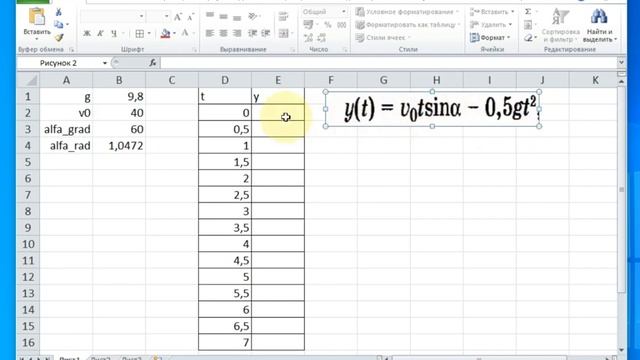
Task: Click Вставить in the Ячейки (Cells) group
Action: pos(492,12)
